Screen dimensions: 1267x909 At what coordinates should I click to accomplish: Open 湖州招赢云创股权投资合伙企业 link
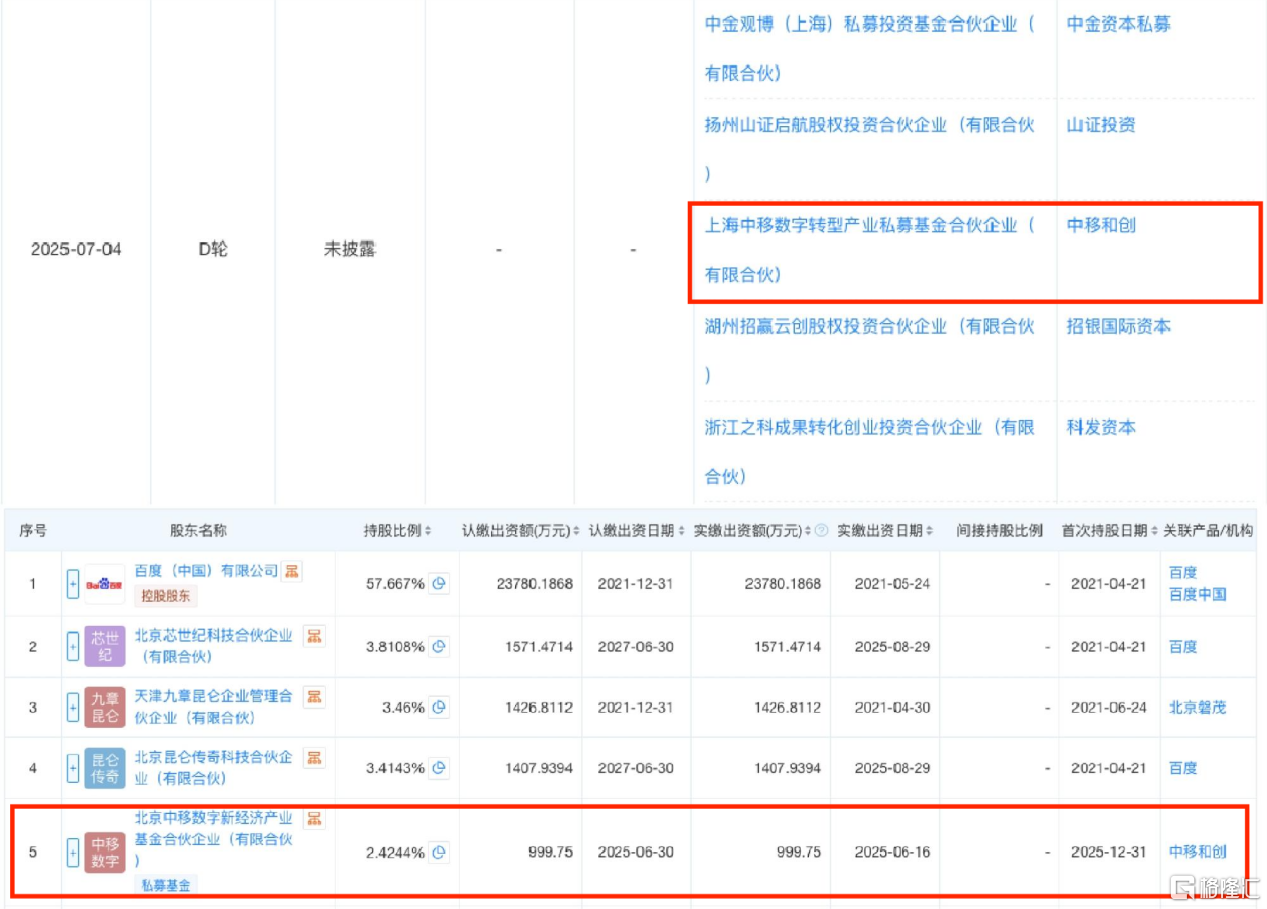coord(870,351)
